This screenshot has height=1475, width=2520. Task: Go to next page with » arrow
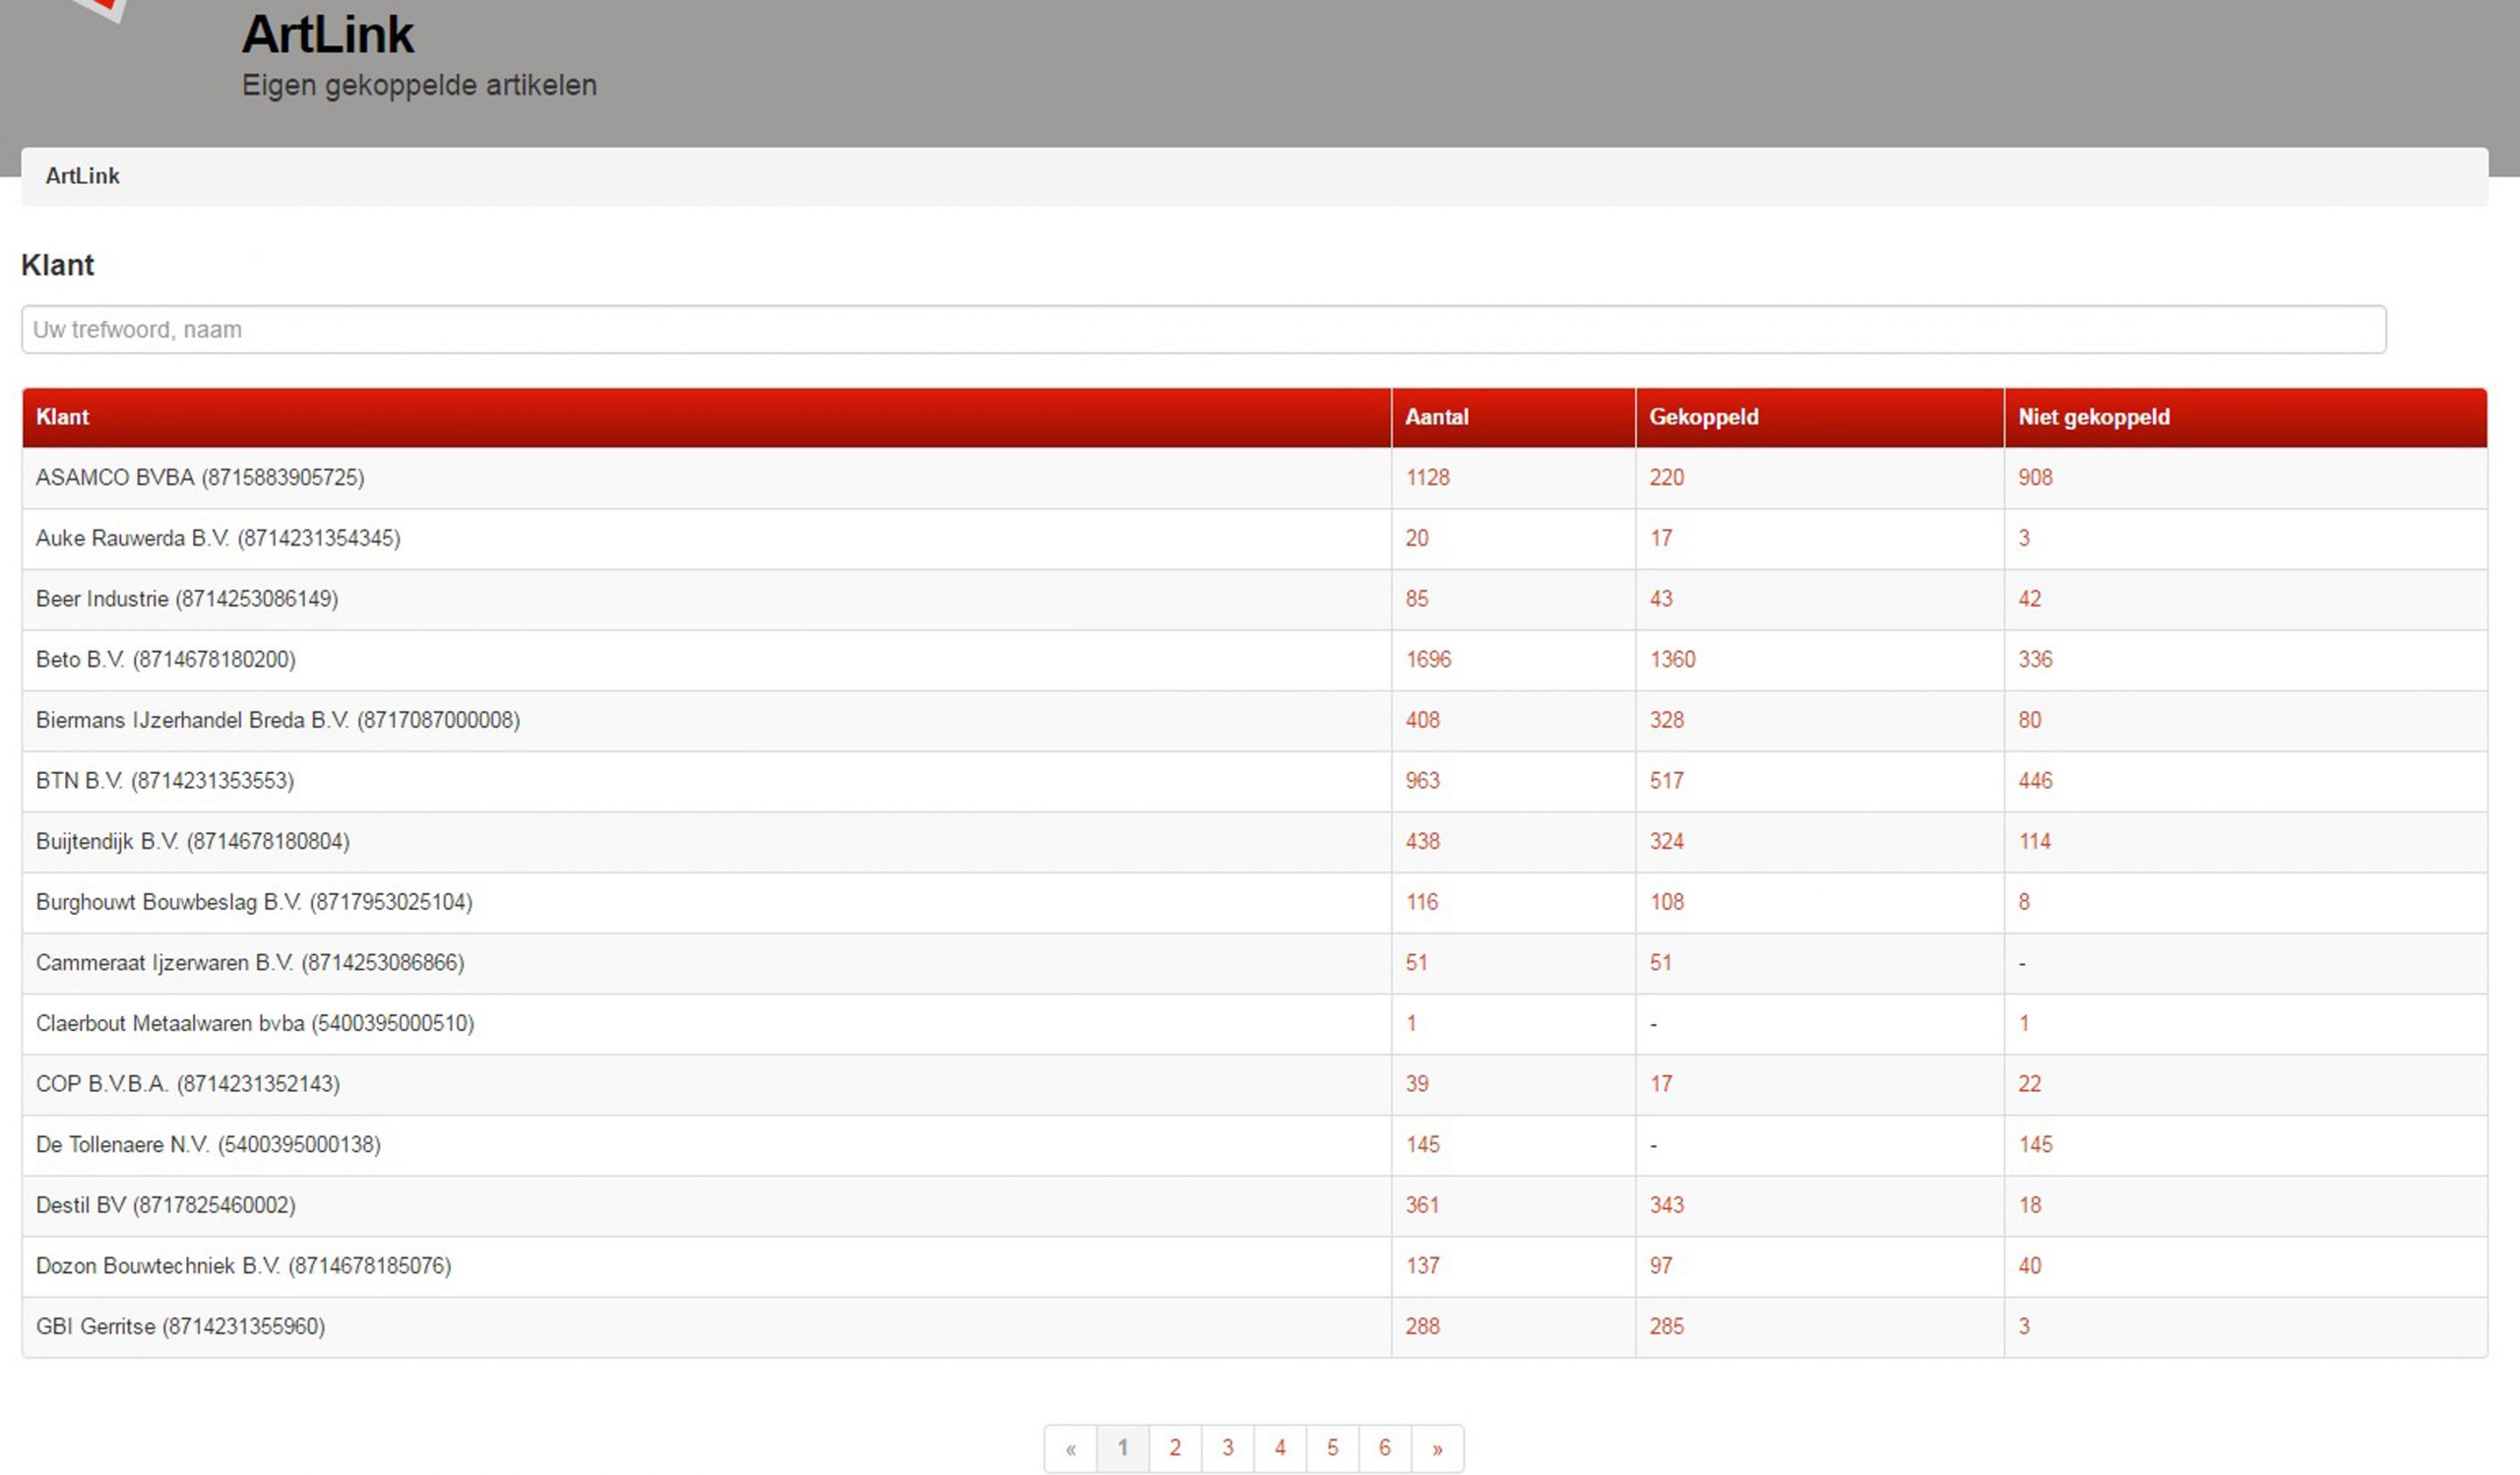1437,1448
